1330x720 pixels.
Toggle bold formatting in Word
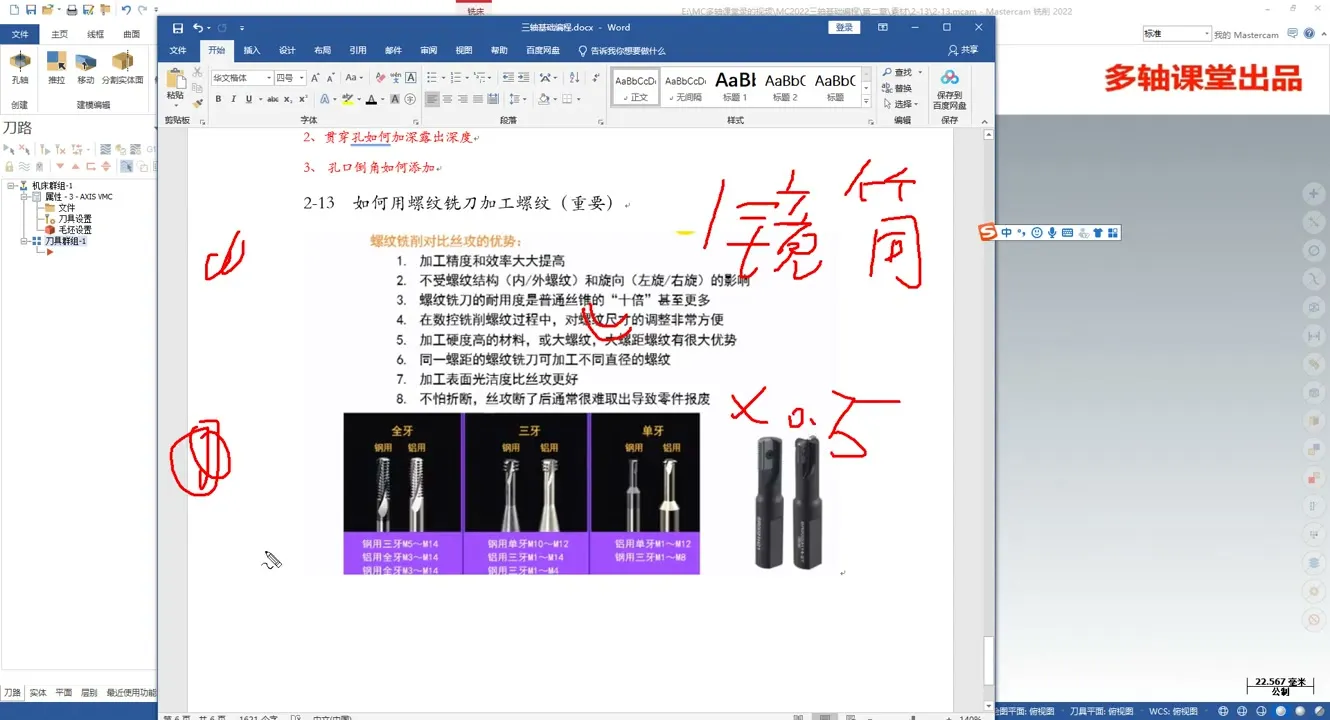click(x=218, y=100)
